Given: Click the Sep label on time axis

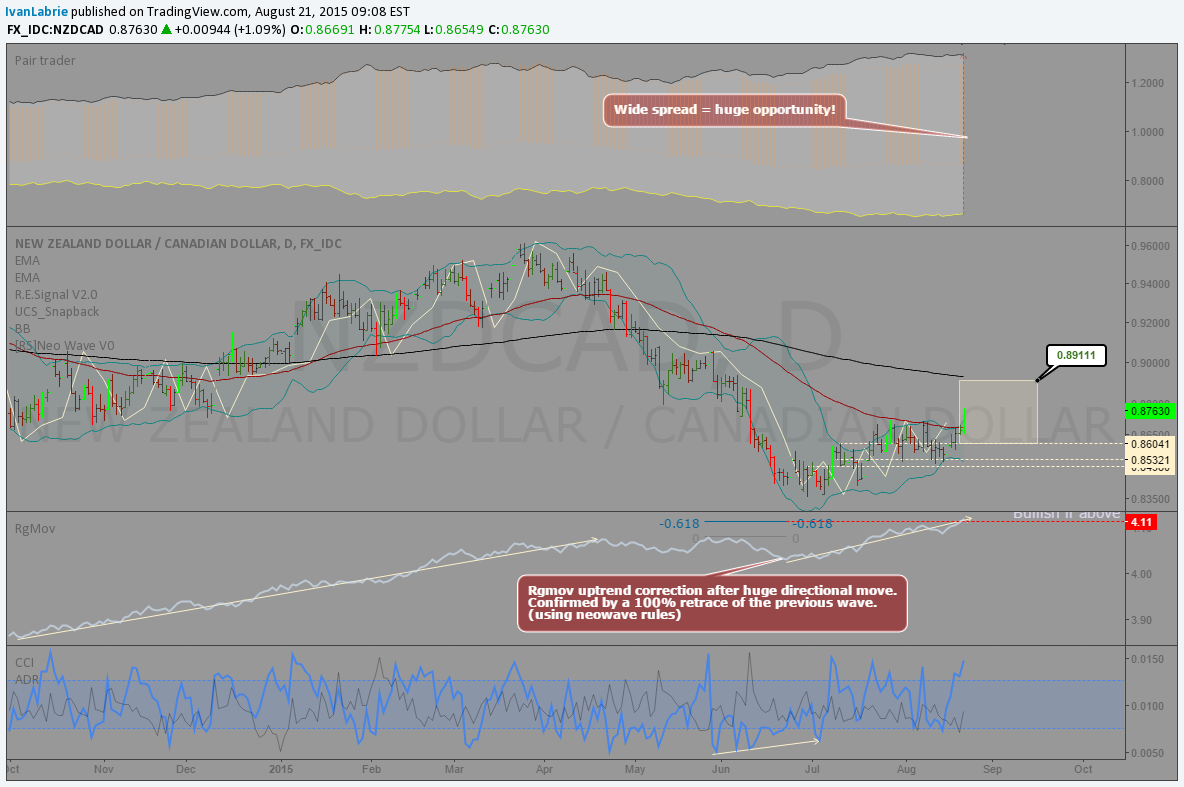Looking at the screenshot, I should (x=992, y=769).
